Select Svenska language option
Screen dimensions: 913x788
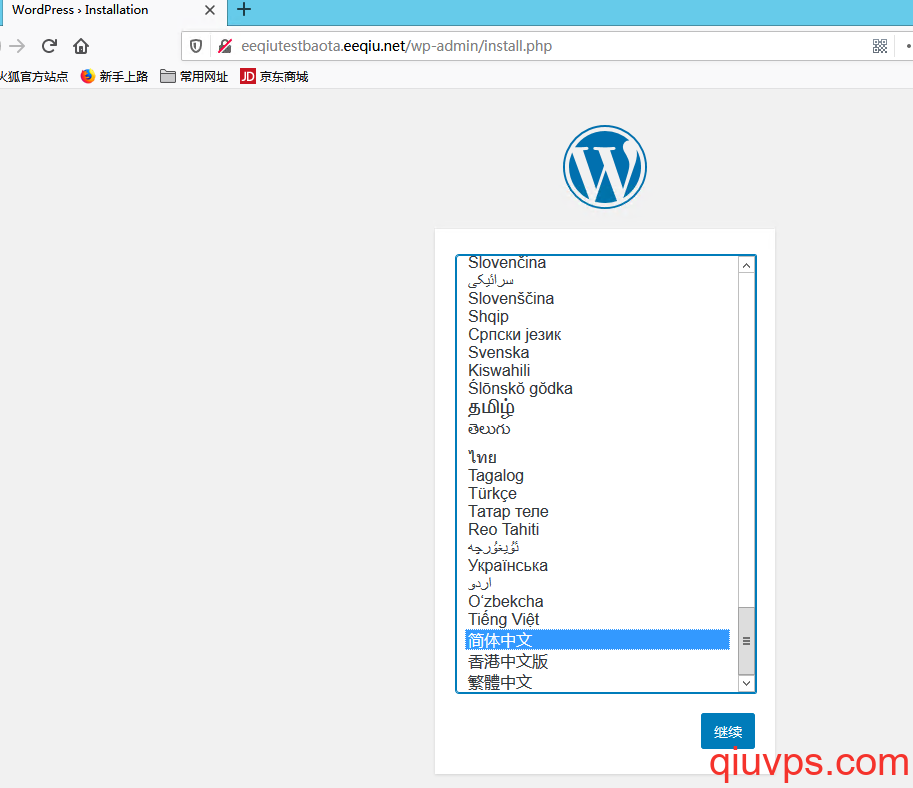click(x=597, y=352)
